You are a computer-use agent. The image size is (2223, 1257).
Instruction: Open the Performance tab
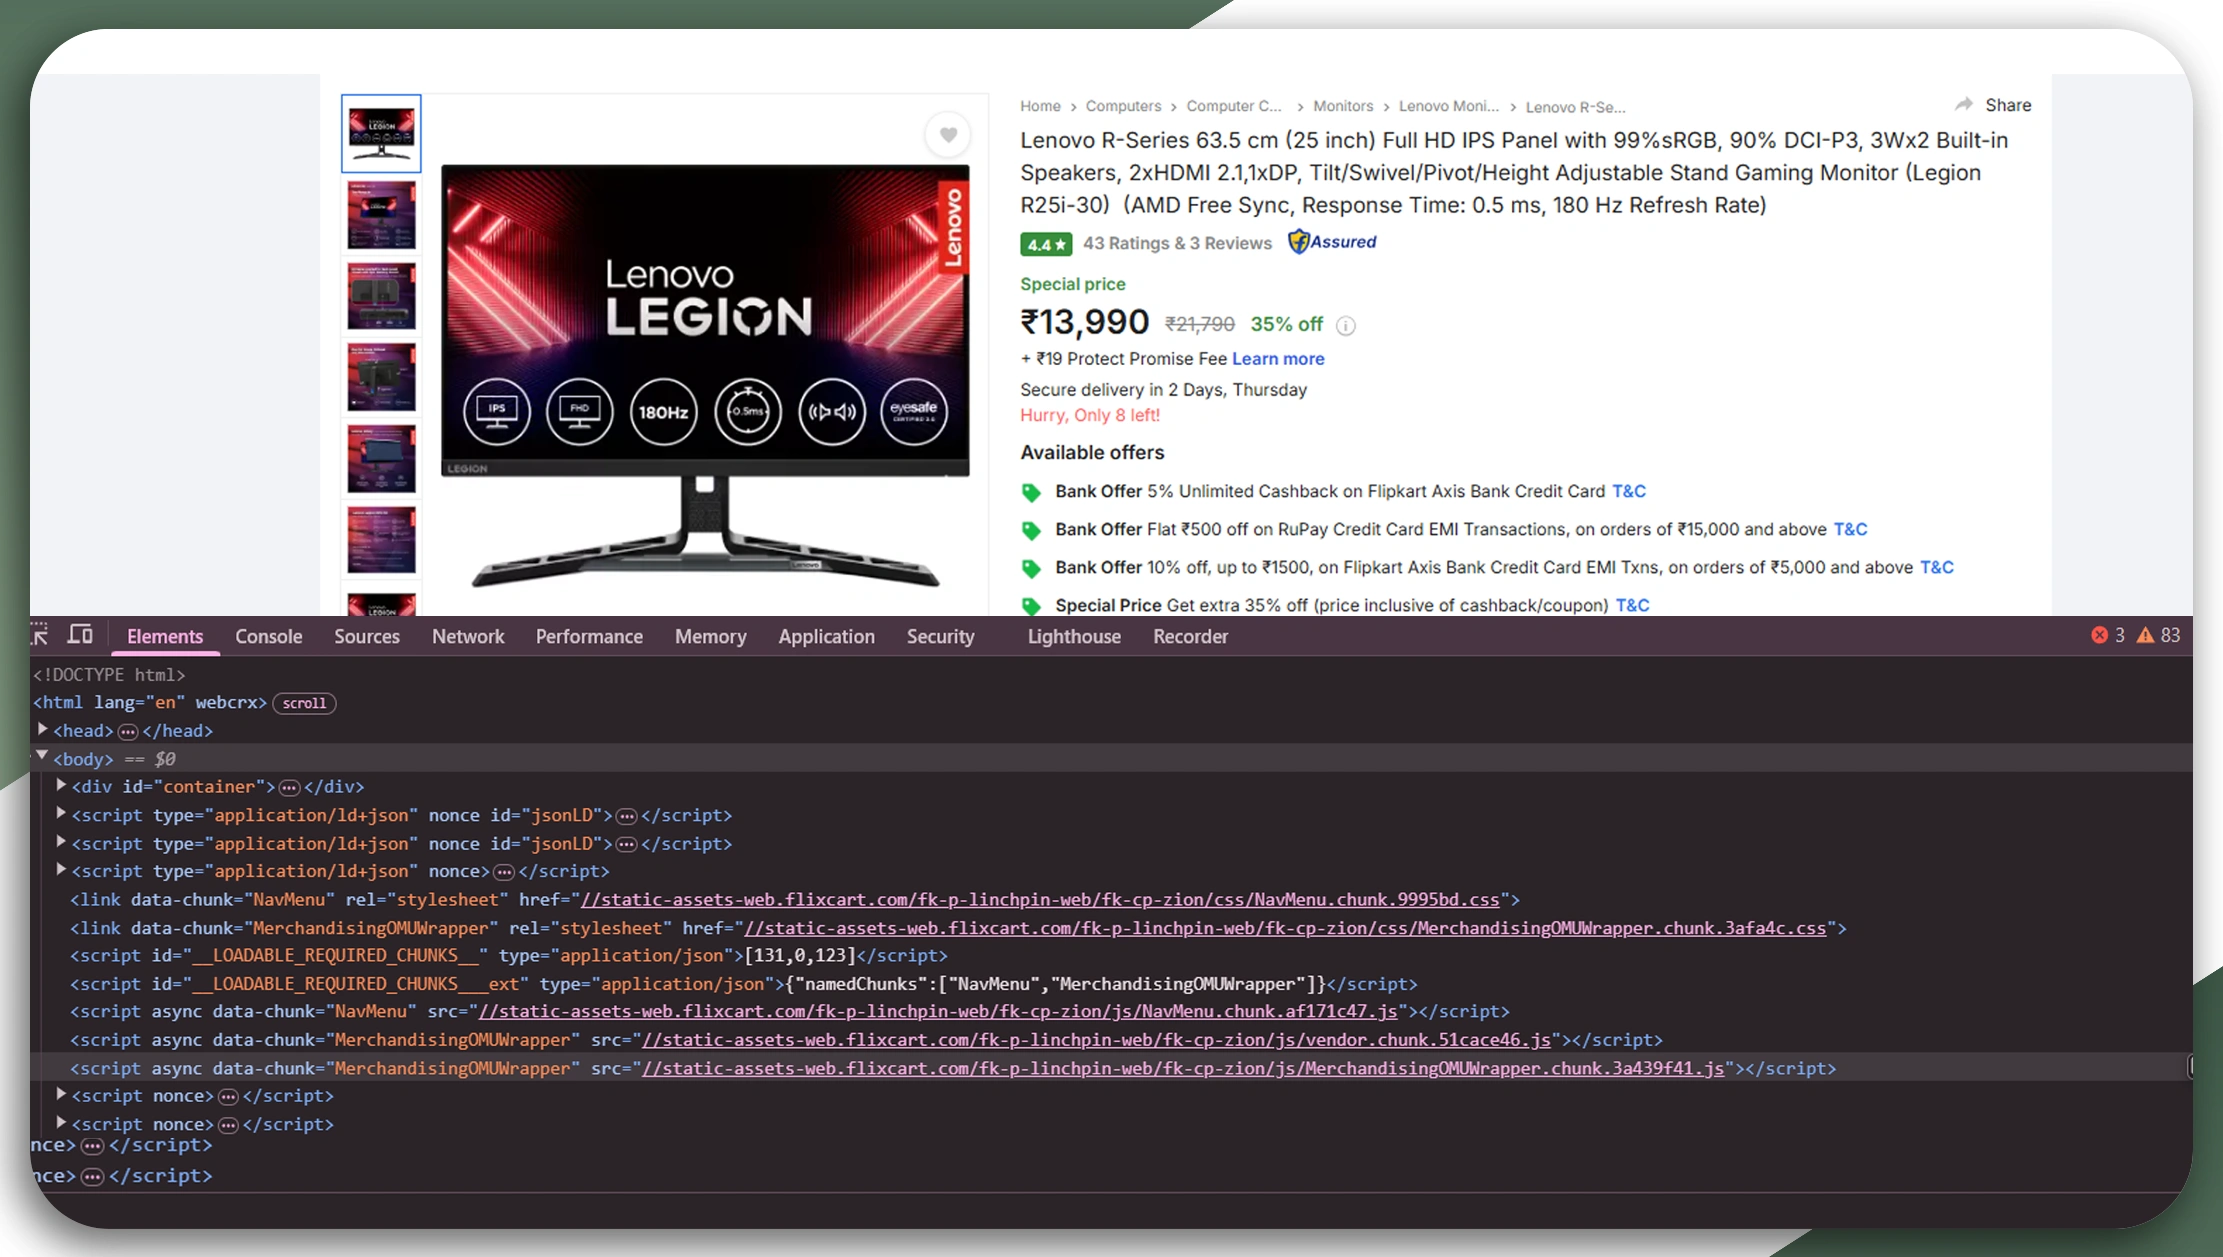click(589, 636)
